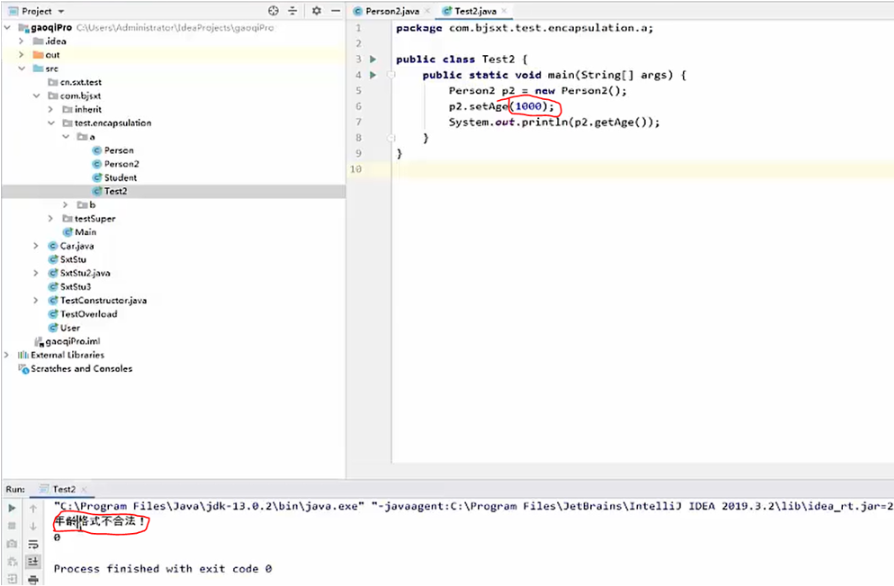The height and width of the screenshot is (586, 894).
Task: Collapse the gaoqiPro project root
Action: (7, 27)
